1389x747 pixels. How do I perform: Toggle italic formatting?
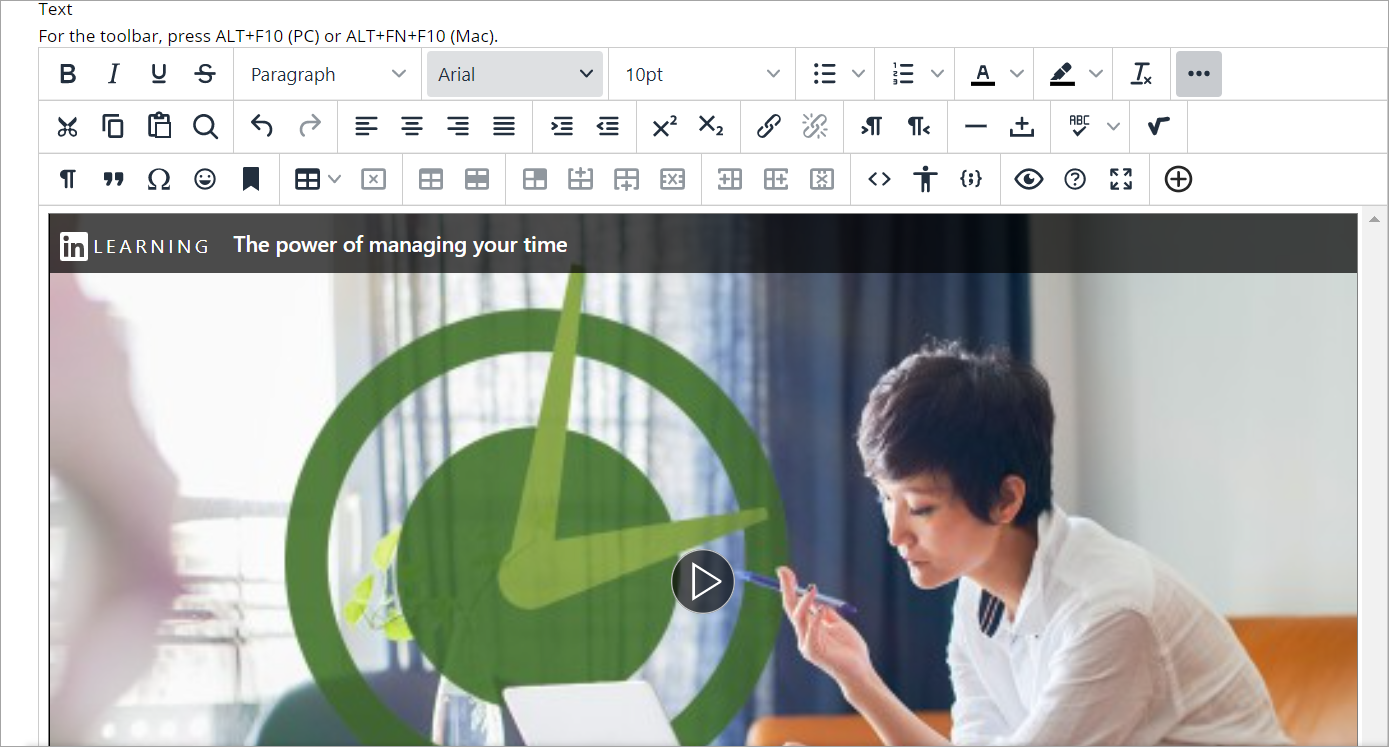tap(113, 74)
